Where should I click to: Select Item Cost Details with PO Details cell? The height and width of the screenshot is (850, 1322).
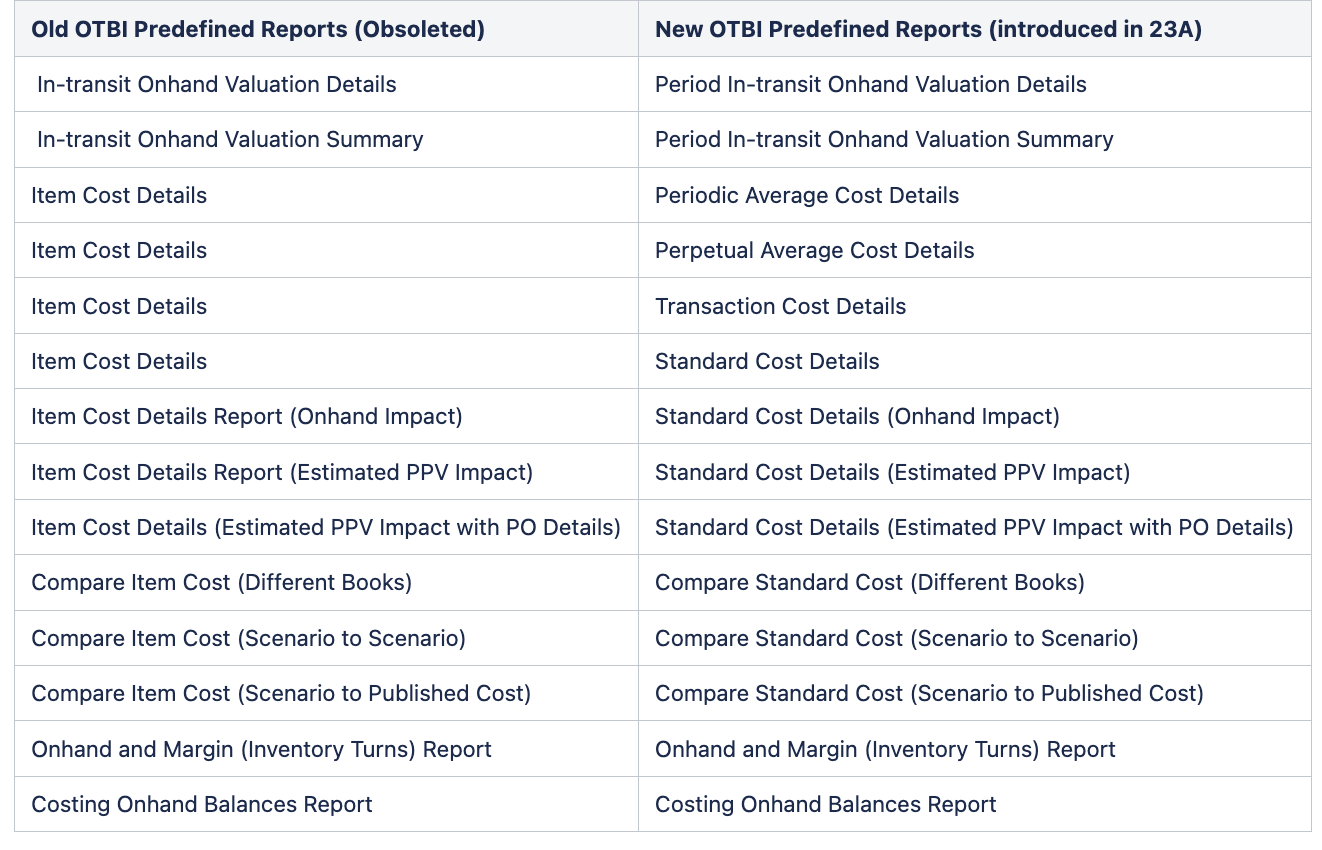[x=326, y=527]
